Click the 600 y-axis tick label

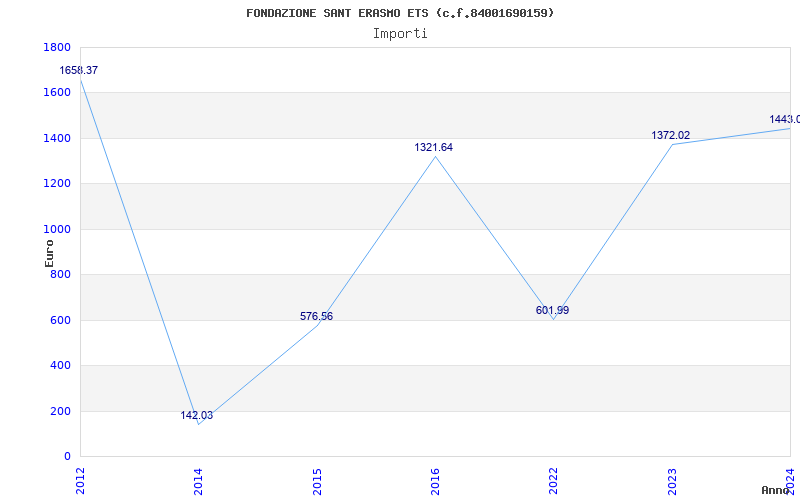(60, 320)
